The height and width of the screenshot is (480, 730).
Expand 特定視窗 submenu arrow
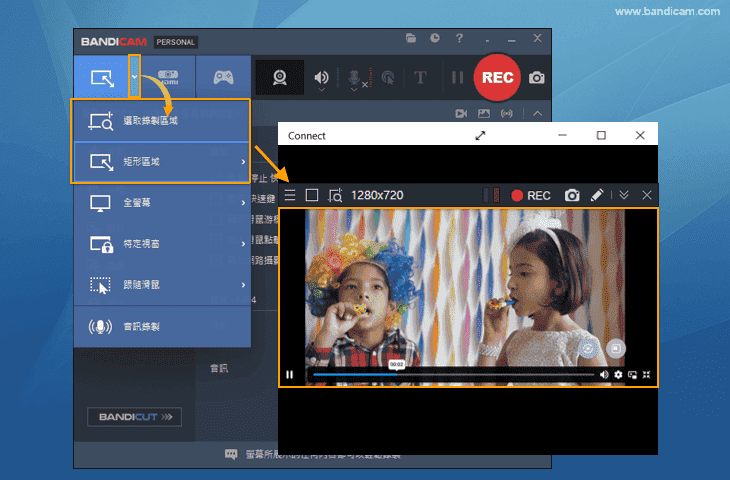coord(243,244)
